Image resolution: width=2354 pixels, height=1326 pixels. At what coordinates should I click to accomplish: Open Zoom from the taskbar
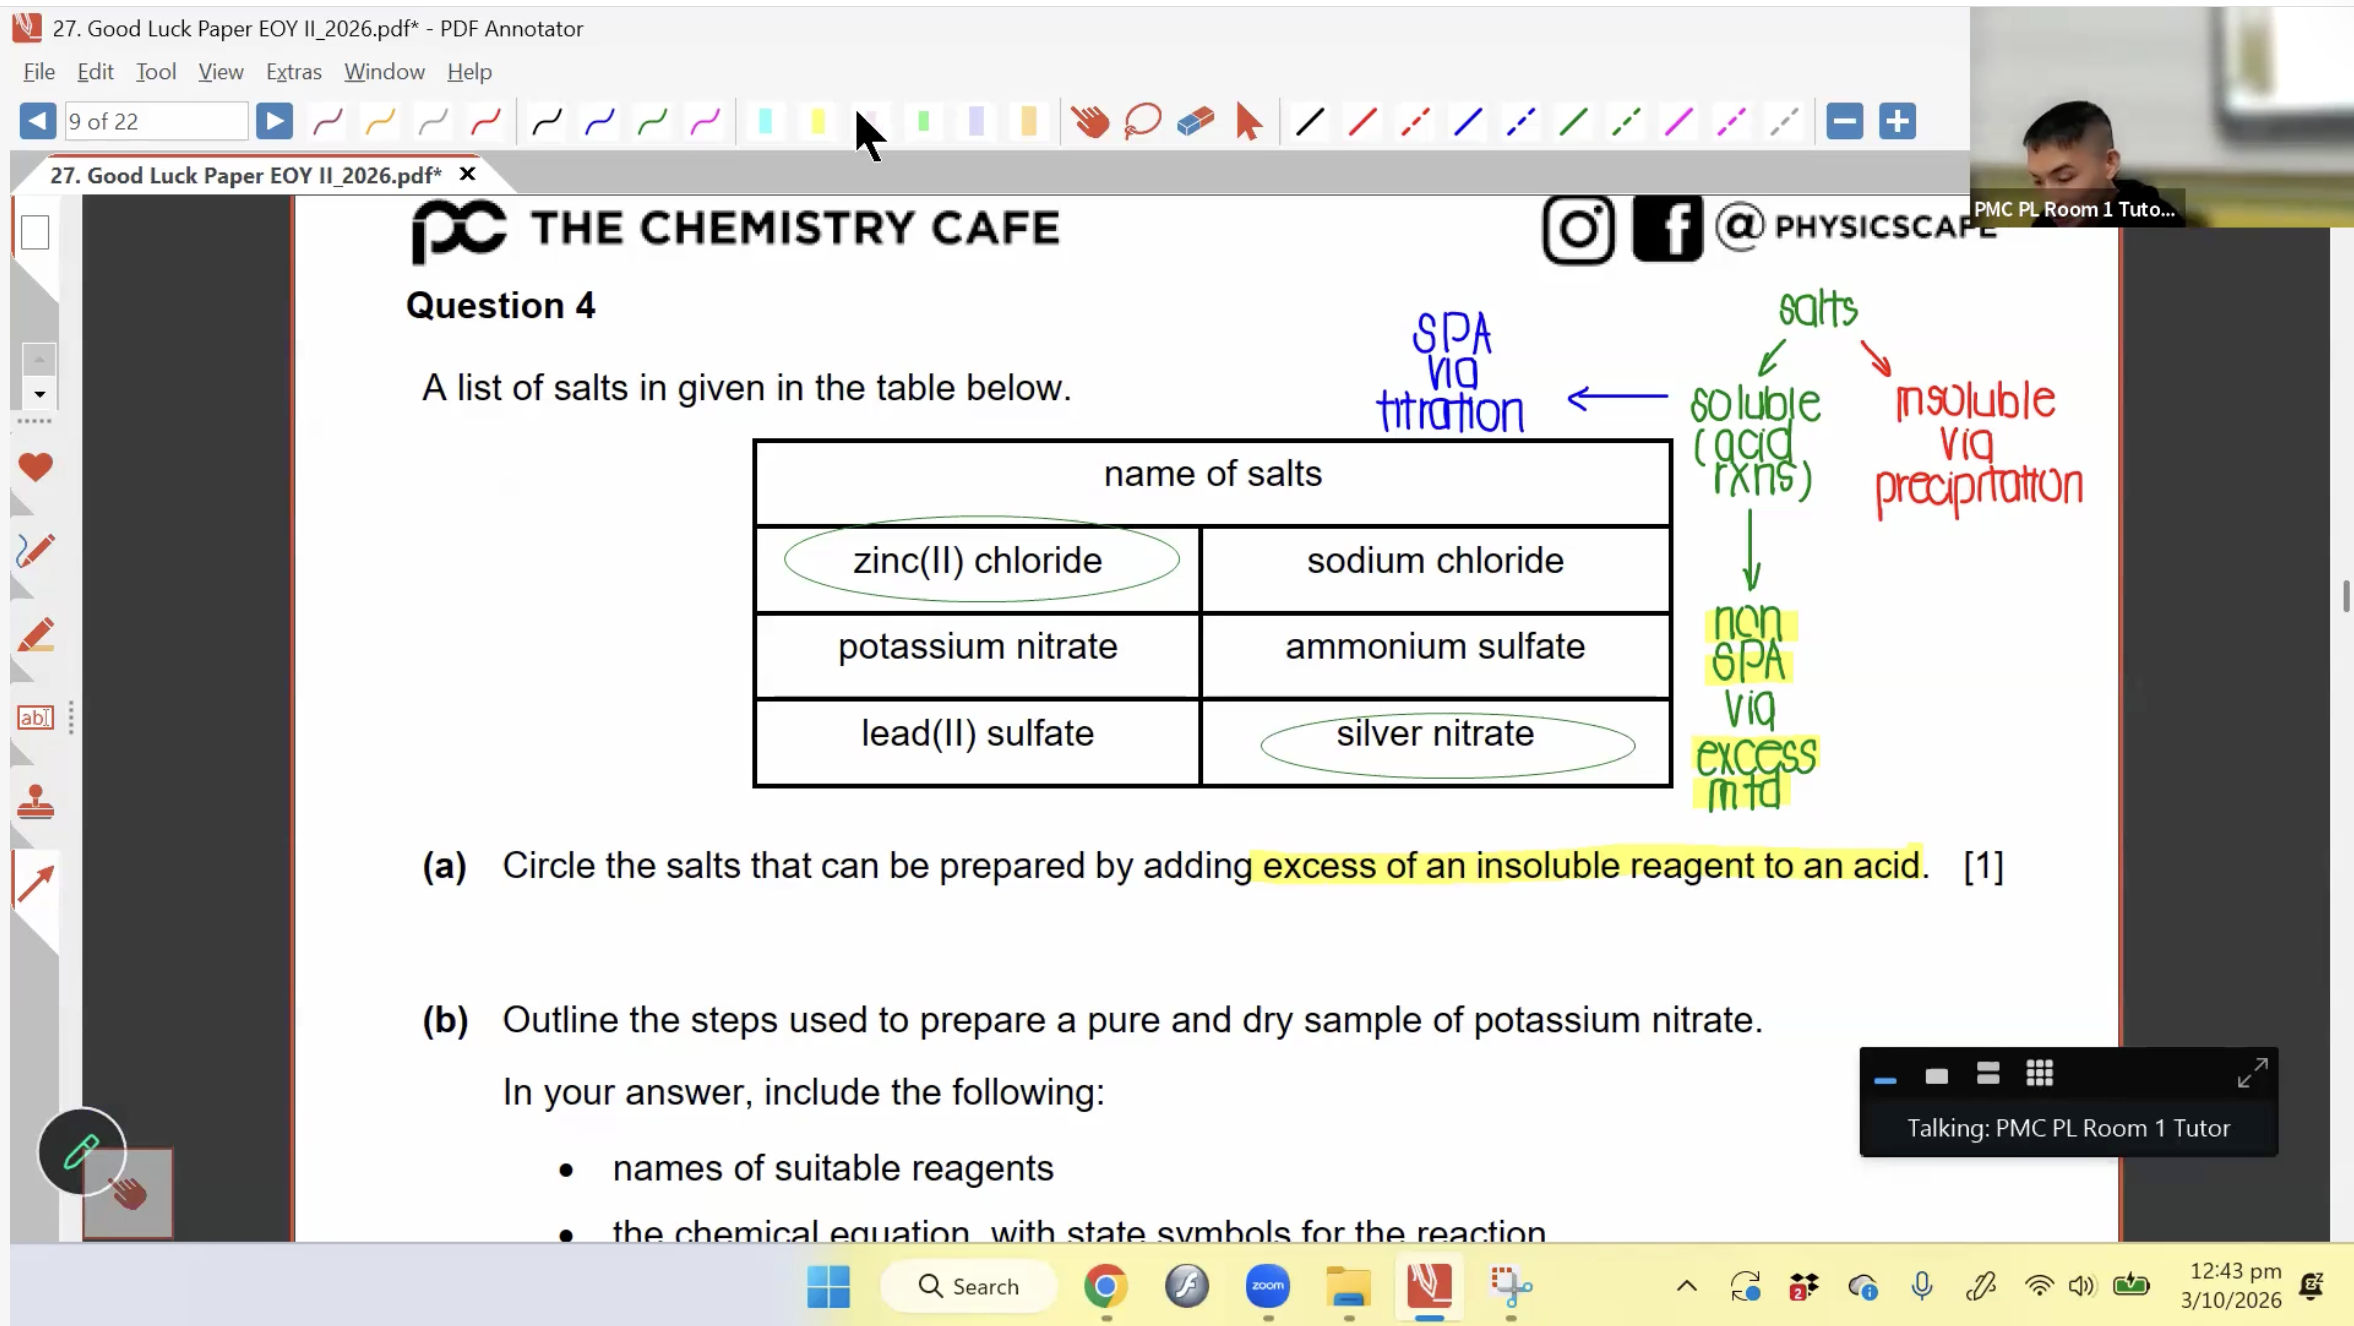1267,1286
